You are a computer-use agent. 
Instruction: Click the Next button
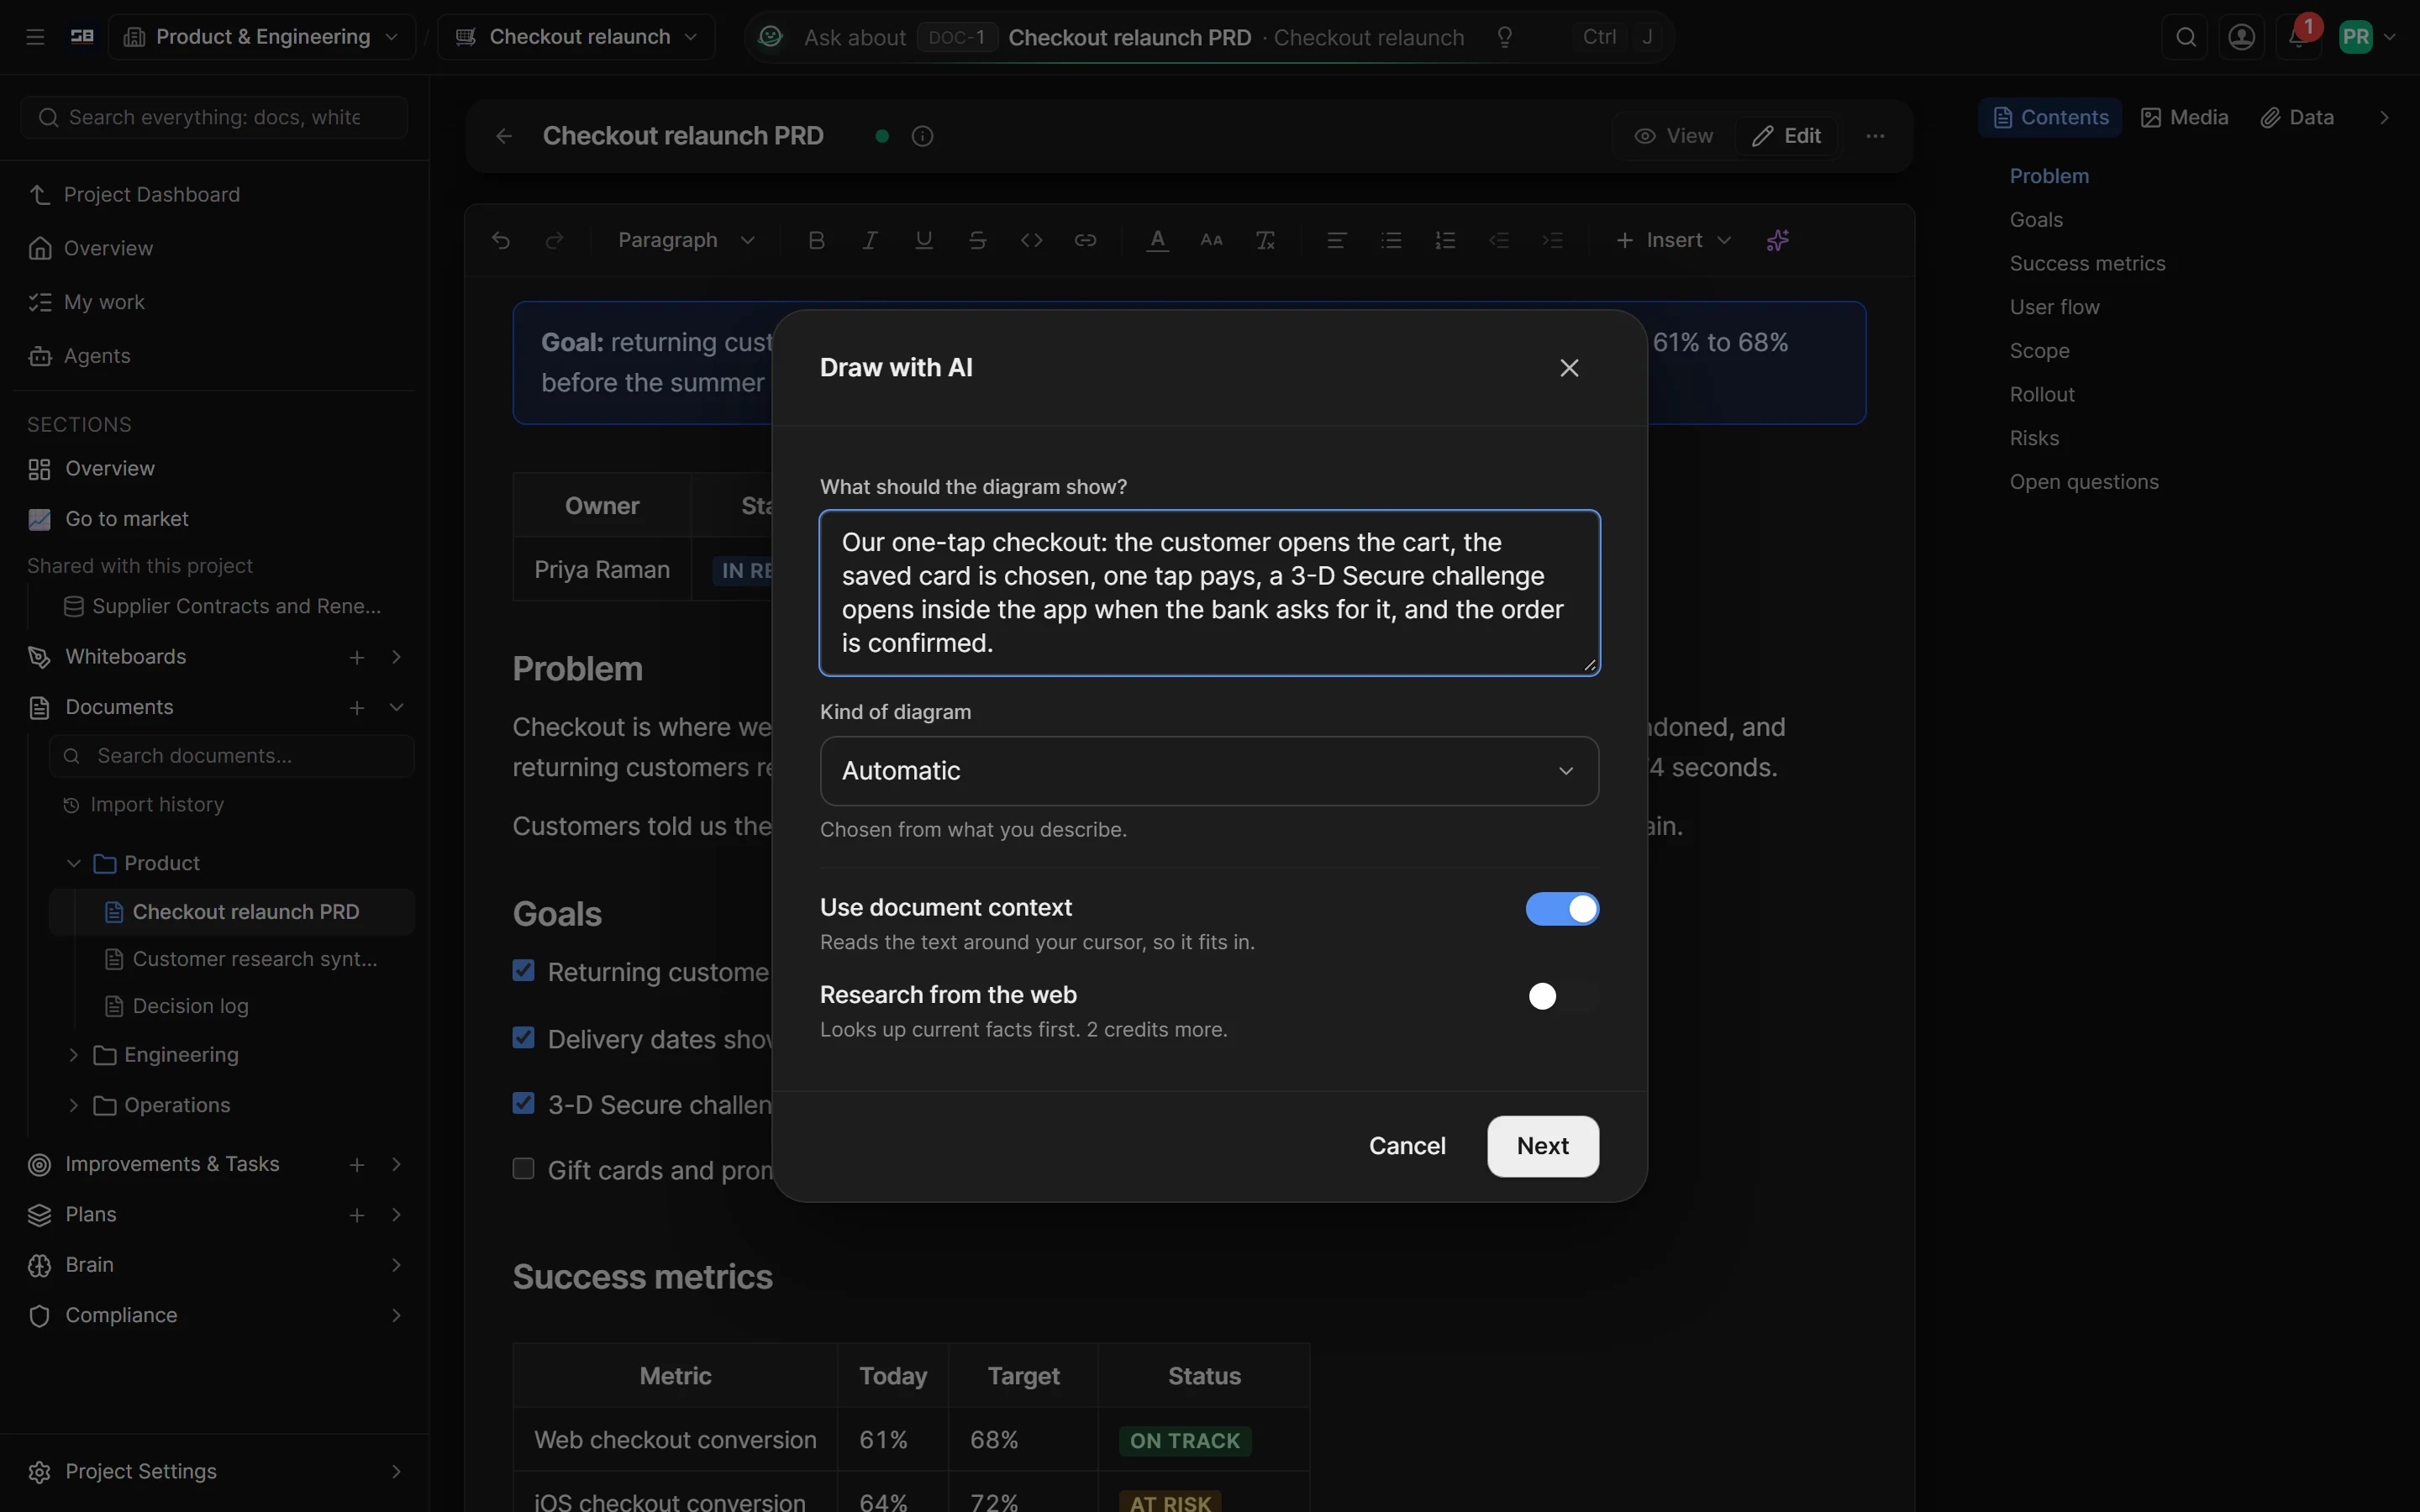click(x=1542, y=1146)
